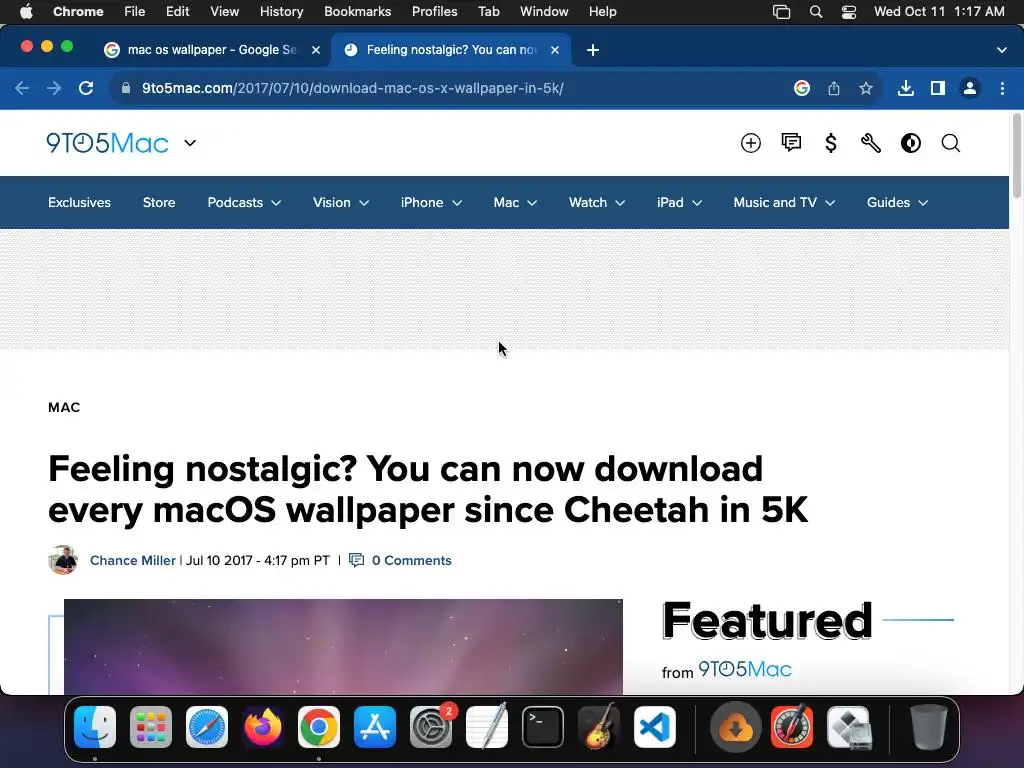Image resolution: width=1024 pixels, height=768 pixels.
Task: Expand the iPhone nav dropdown
Action: 432,202
